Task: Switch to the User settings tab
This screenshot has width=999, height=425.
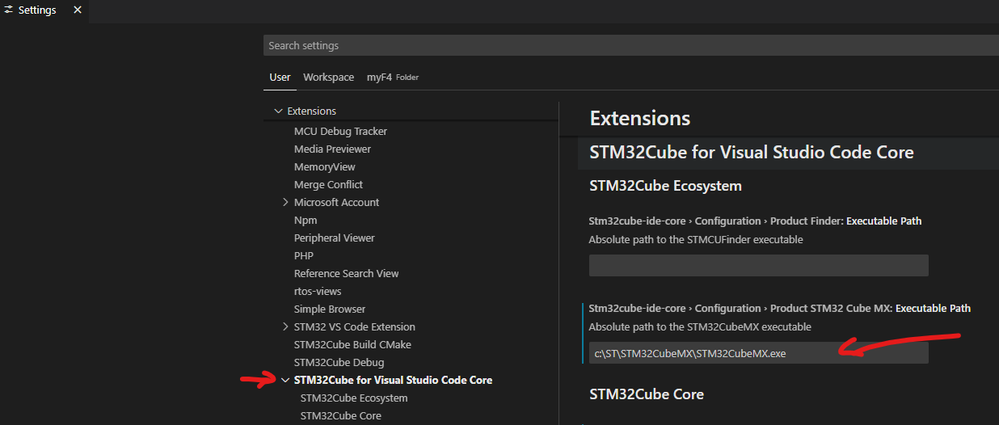Action: [280, 77]
